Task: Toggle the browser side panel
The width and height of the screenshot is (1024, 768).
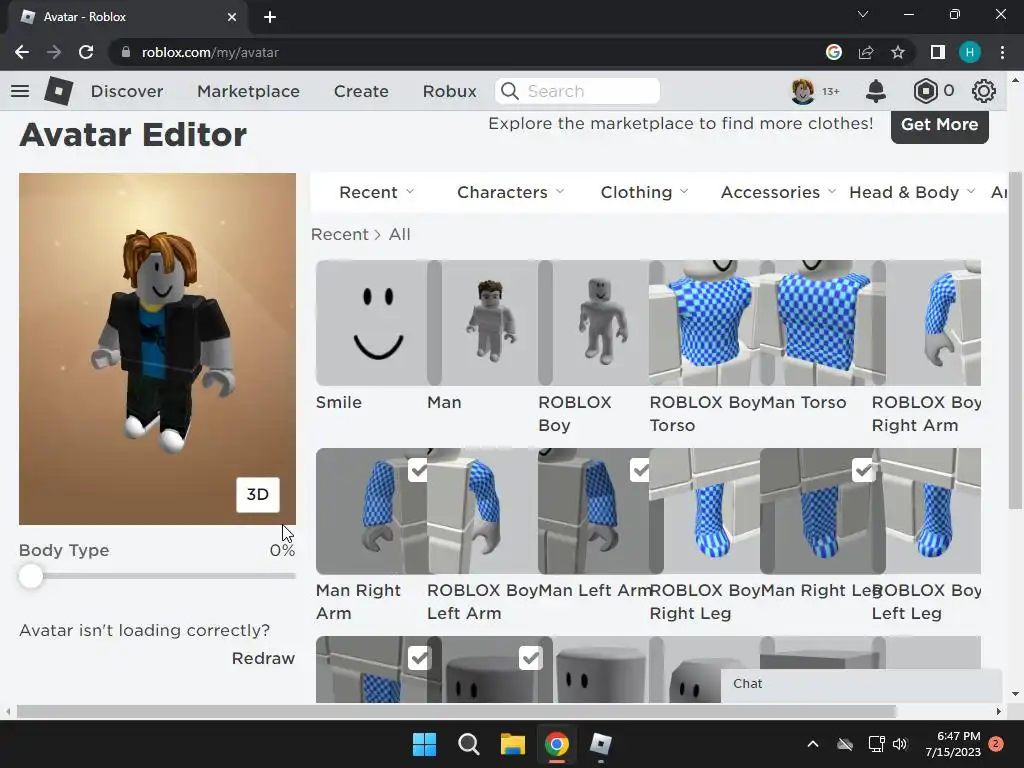Action: click(x=938, y=52)
